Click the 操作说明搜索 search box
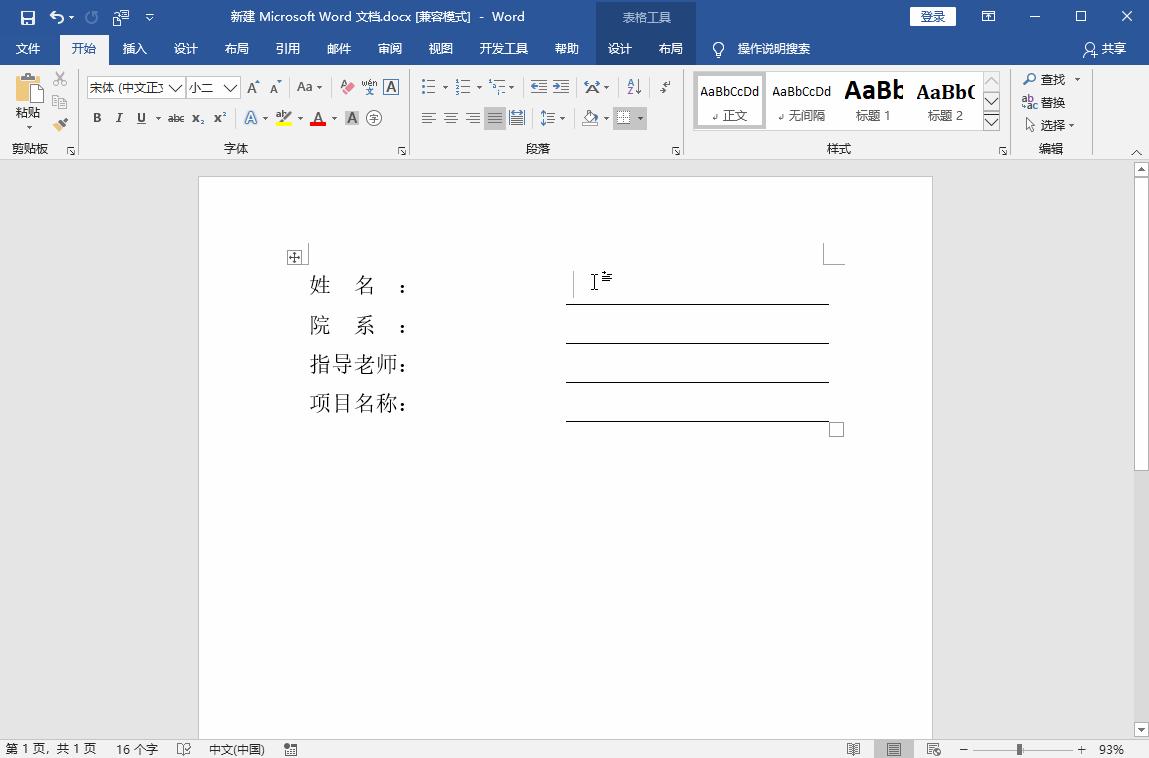Viewport: 1149px width, 758px height. tap(773, 49)
